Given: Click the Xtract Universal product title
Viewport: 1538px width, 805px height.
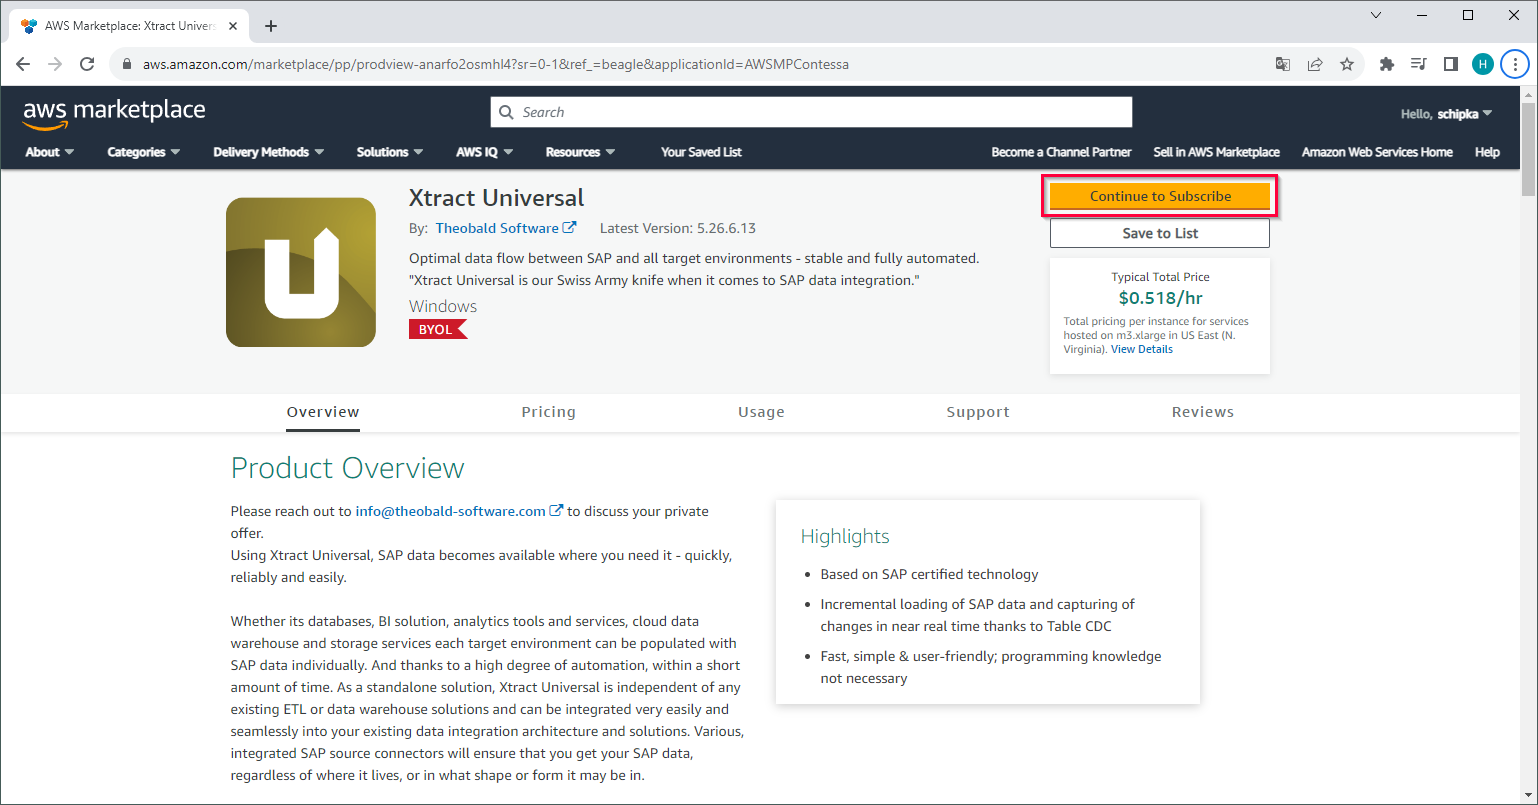Looking at the screenshot, I should pos(497,198).
